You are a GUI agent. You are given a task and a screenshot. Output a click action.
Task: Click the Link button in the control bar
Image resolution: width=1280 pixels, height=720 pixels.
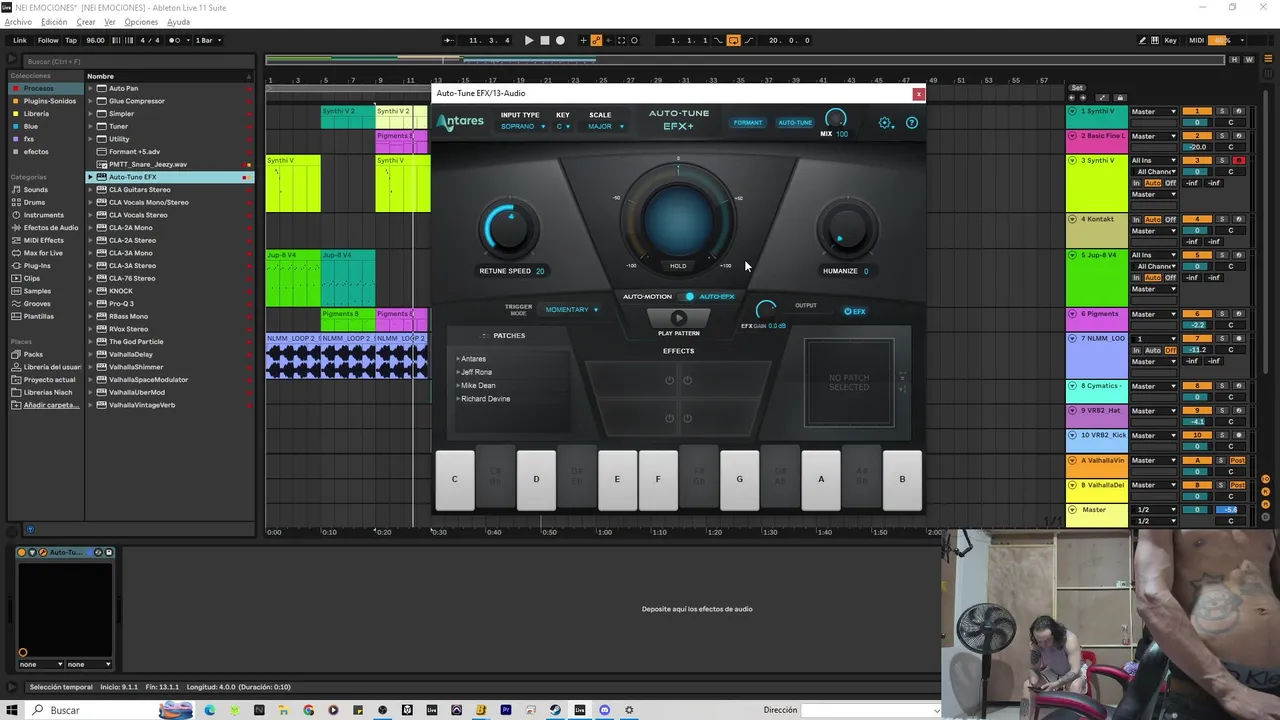click(20, 40)
